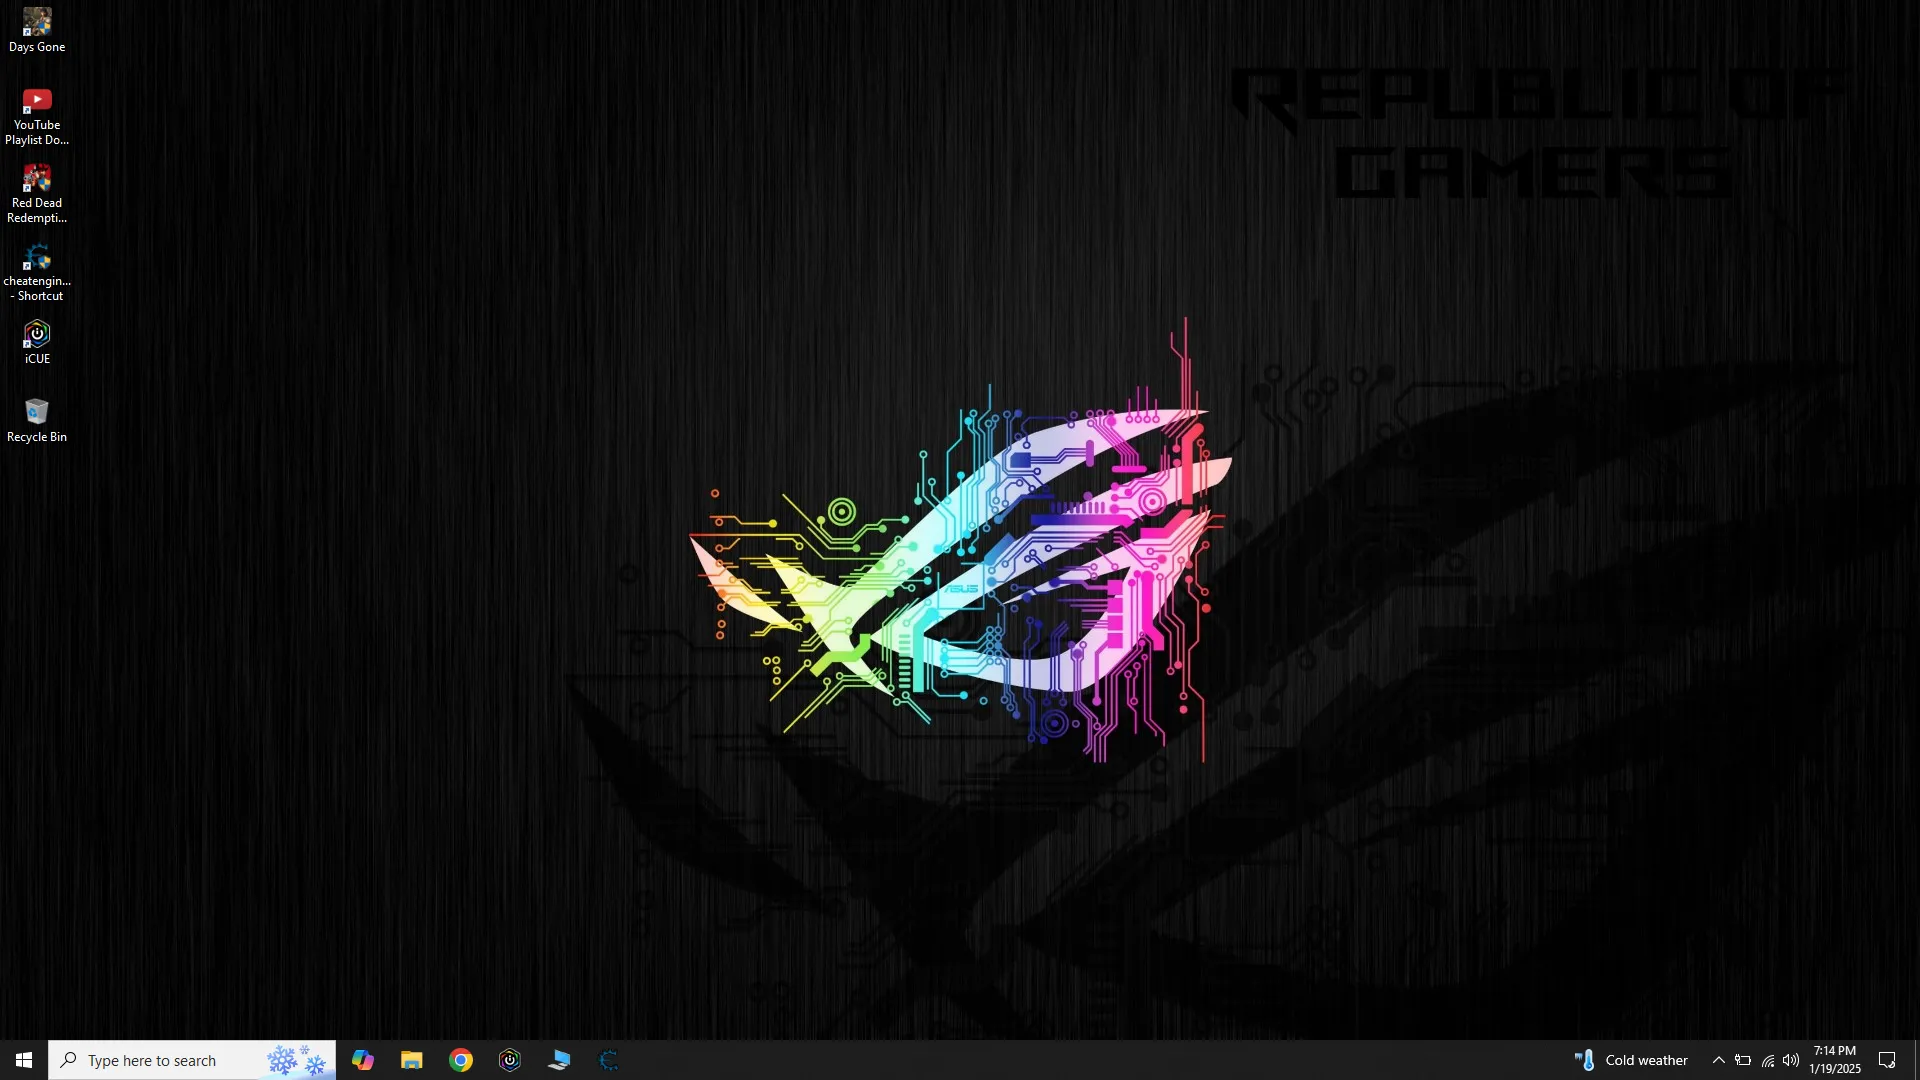The height and width of the screenshot is (1080, 1920).
Task: Open Copilot from the taskbar
Action: coord(363,1060)
